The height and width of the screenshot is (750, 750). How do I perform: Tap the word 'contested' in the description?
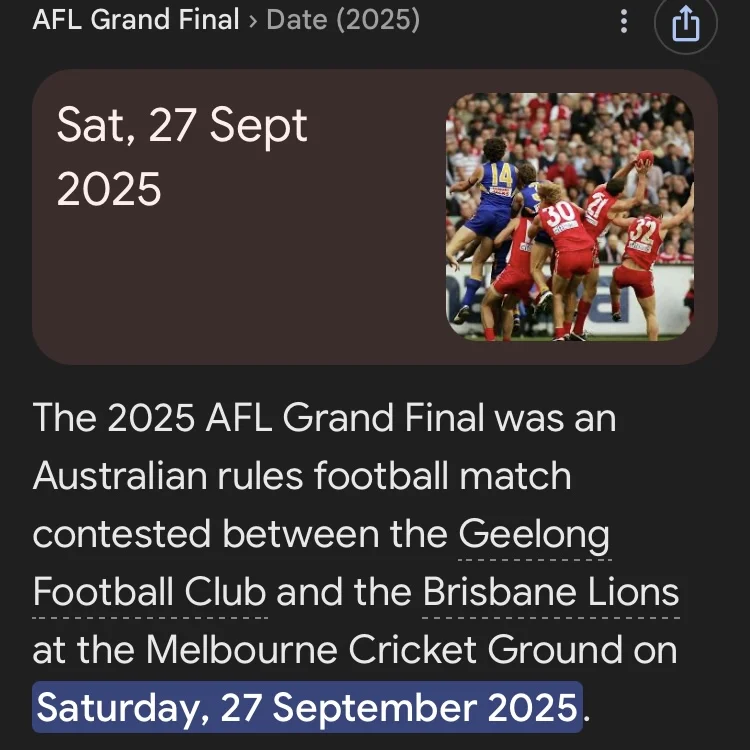(123, 535)
